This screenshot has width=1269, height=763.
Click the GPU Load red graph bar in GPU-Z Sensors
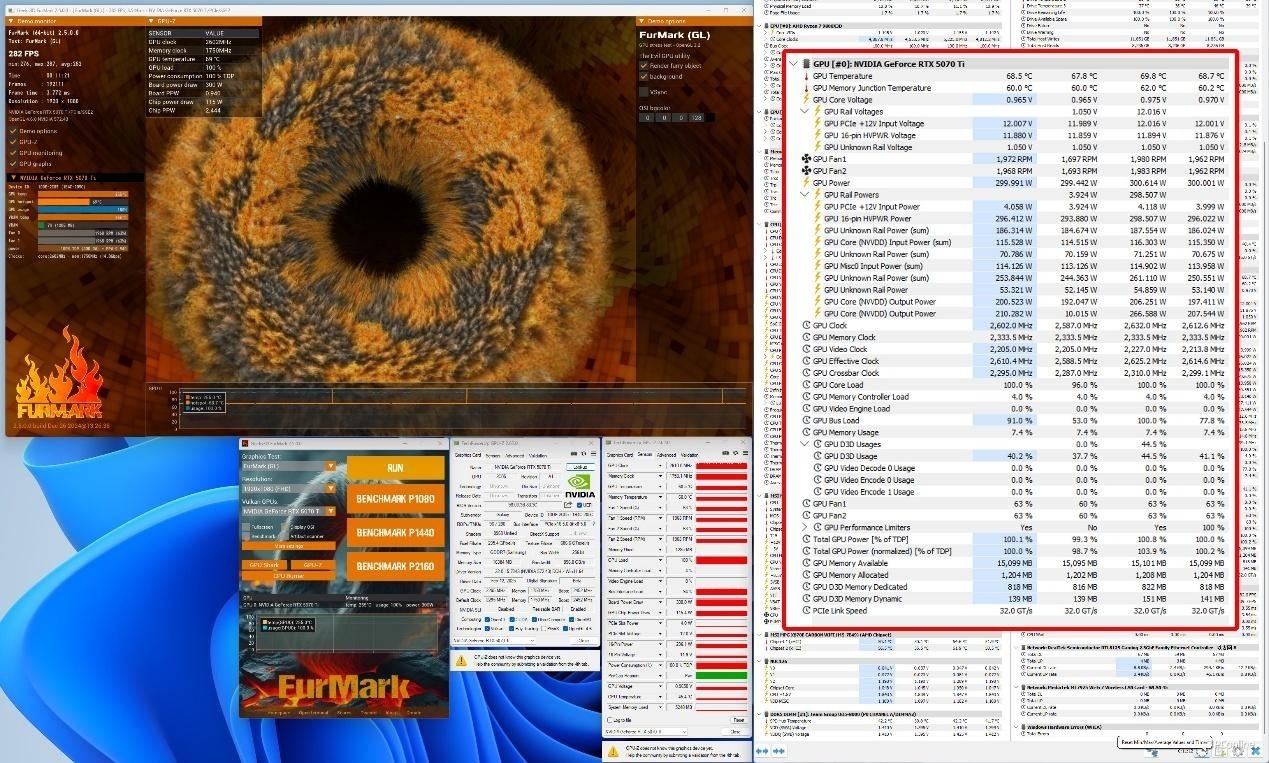[721, 560]
